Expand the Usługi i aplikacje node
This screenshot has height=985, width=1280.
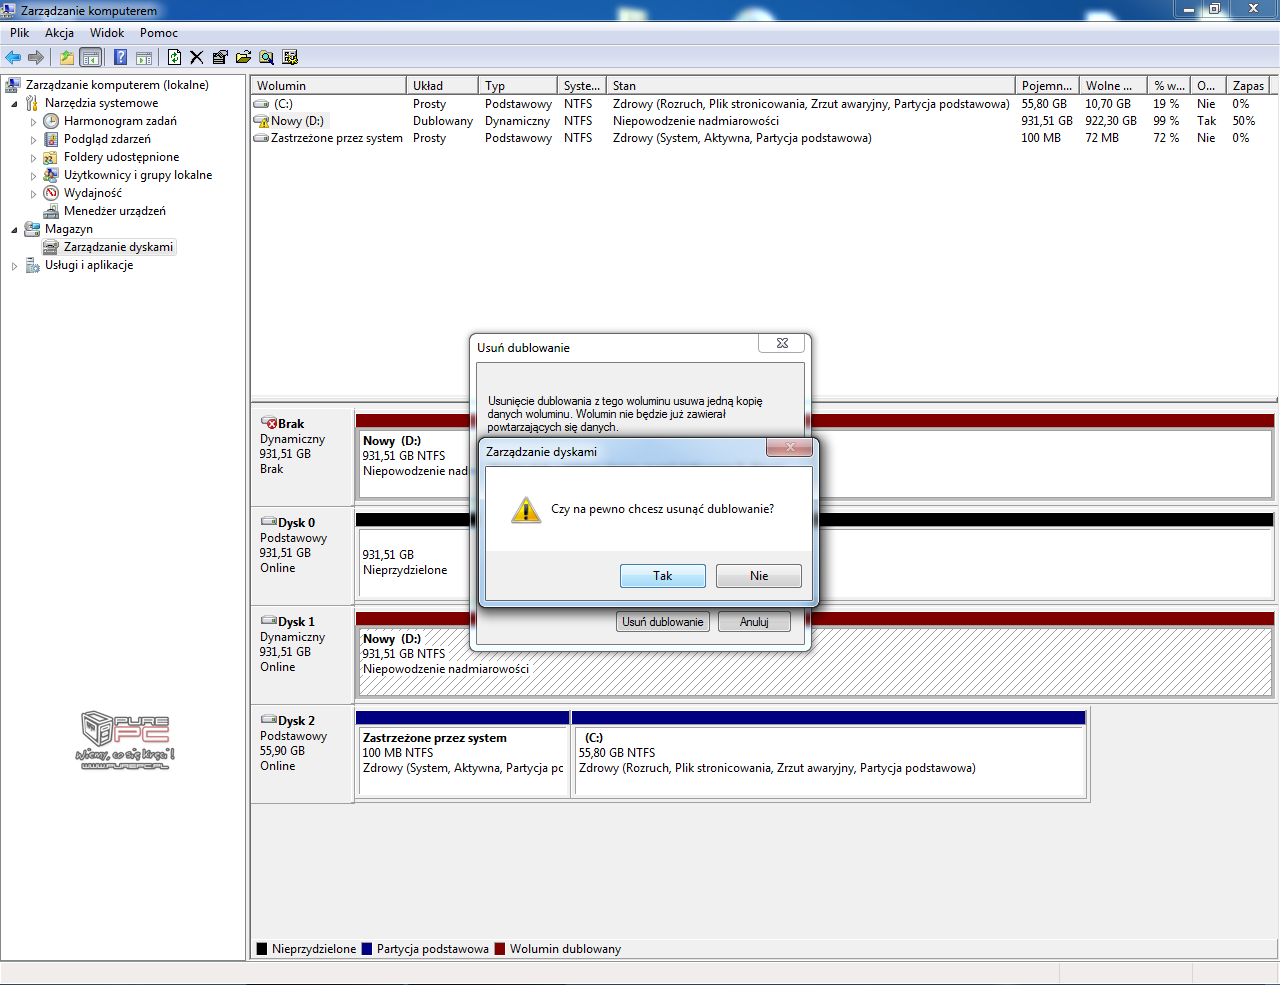[x=14, y=266]
